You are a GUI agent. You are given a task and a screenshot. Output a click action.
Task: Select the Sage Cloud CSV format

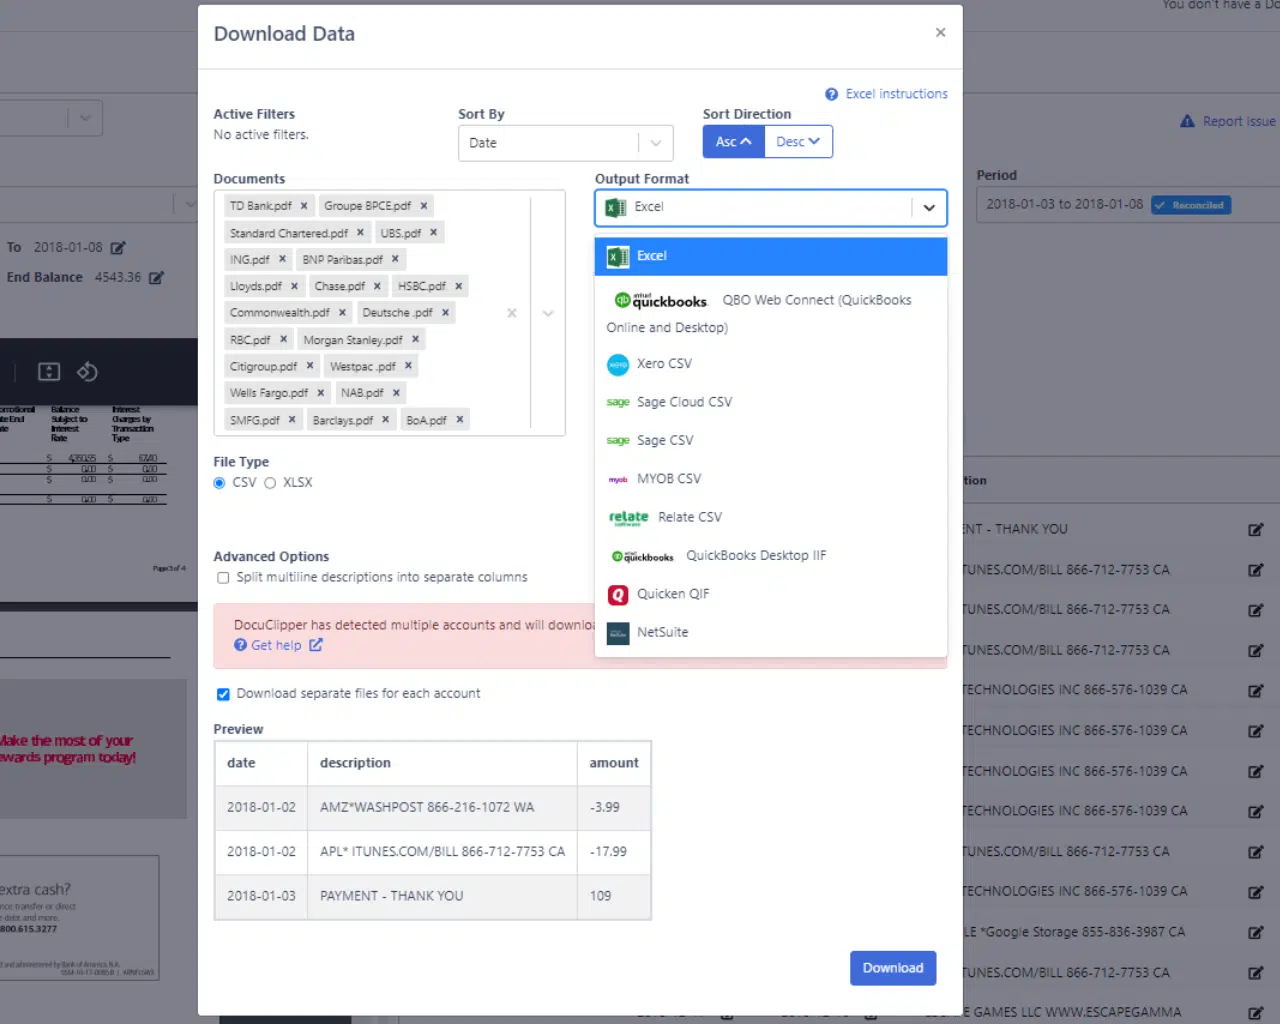coord(684,401)
